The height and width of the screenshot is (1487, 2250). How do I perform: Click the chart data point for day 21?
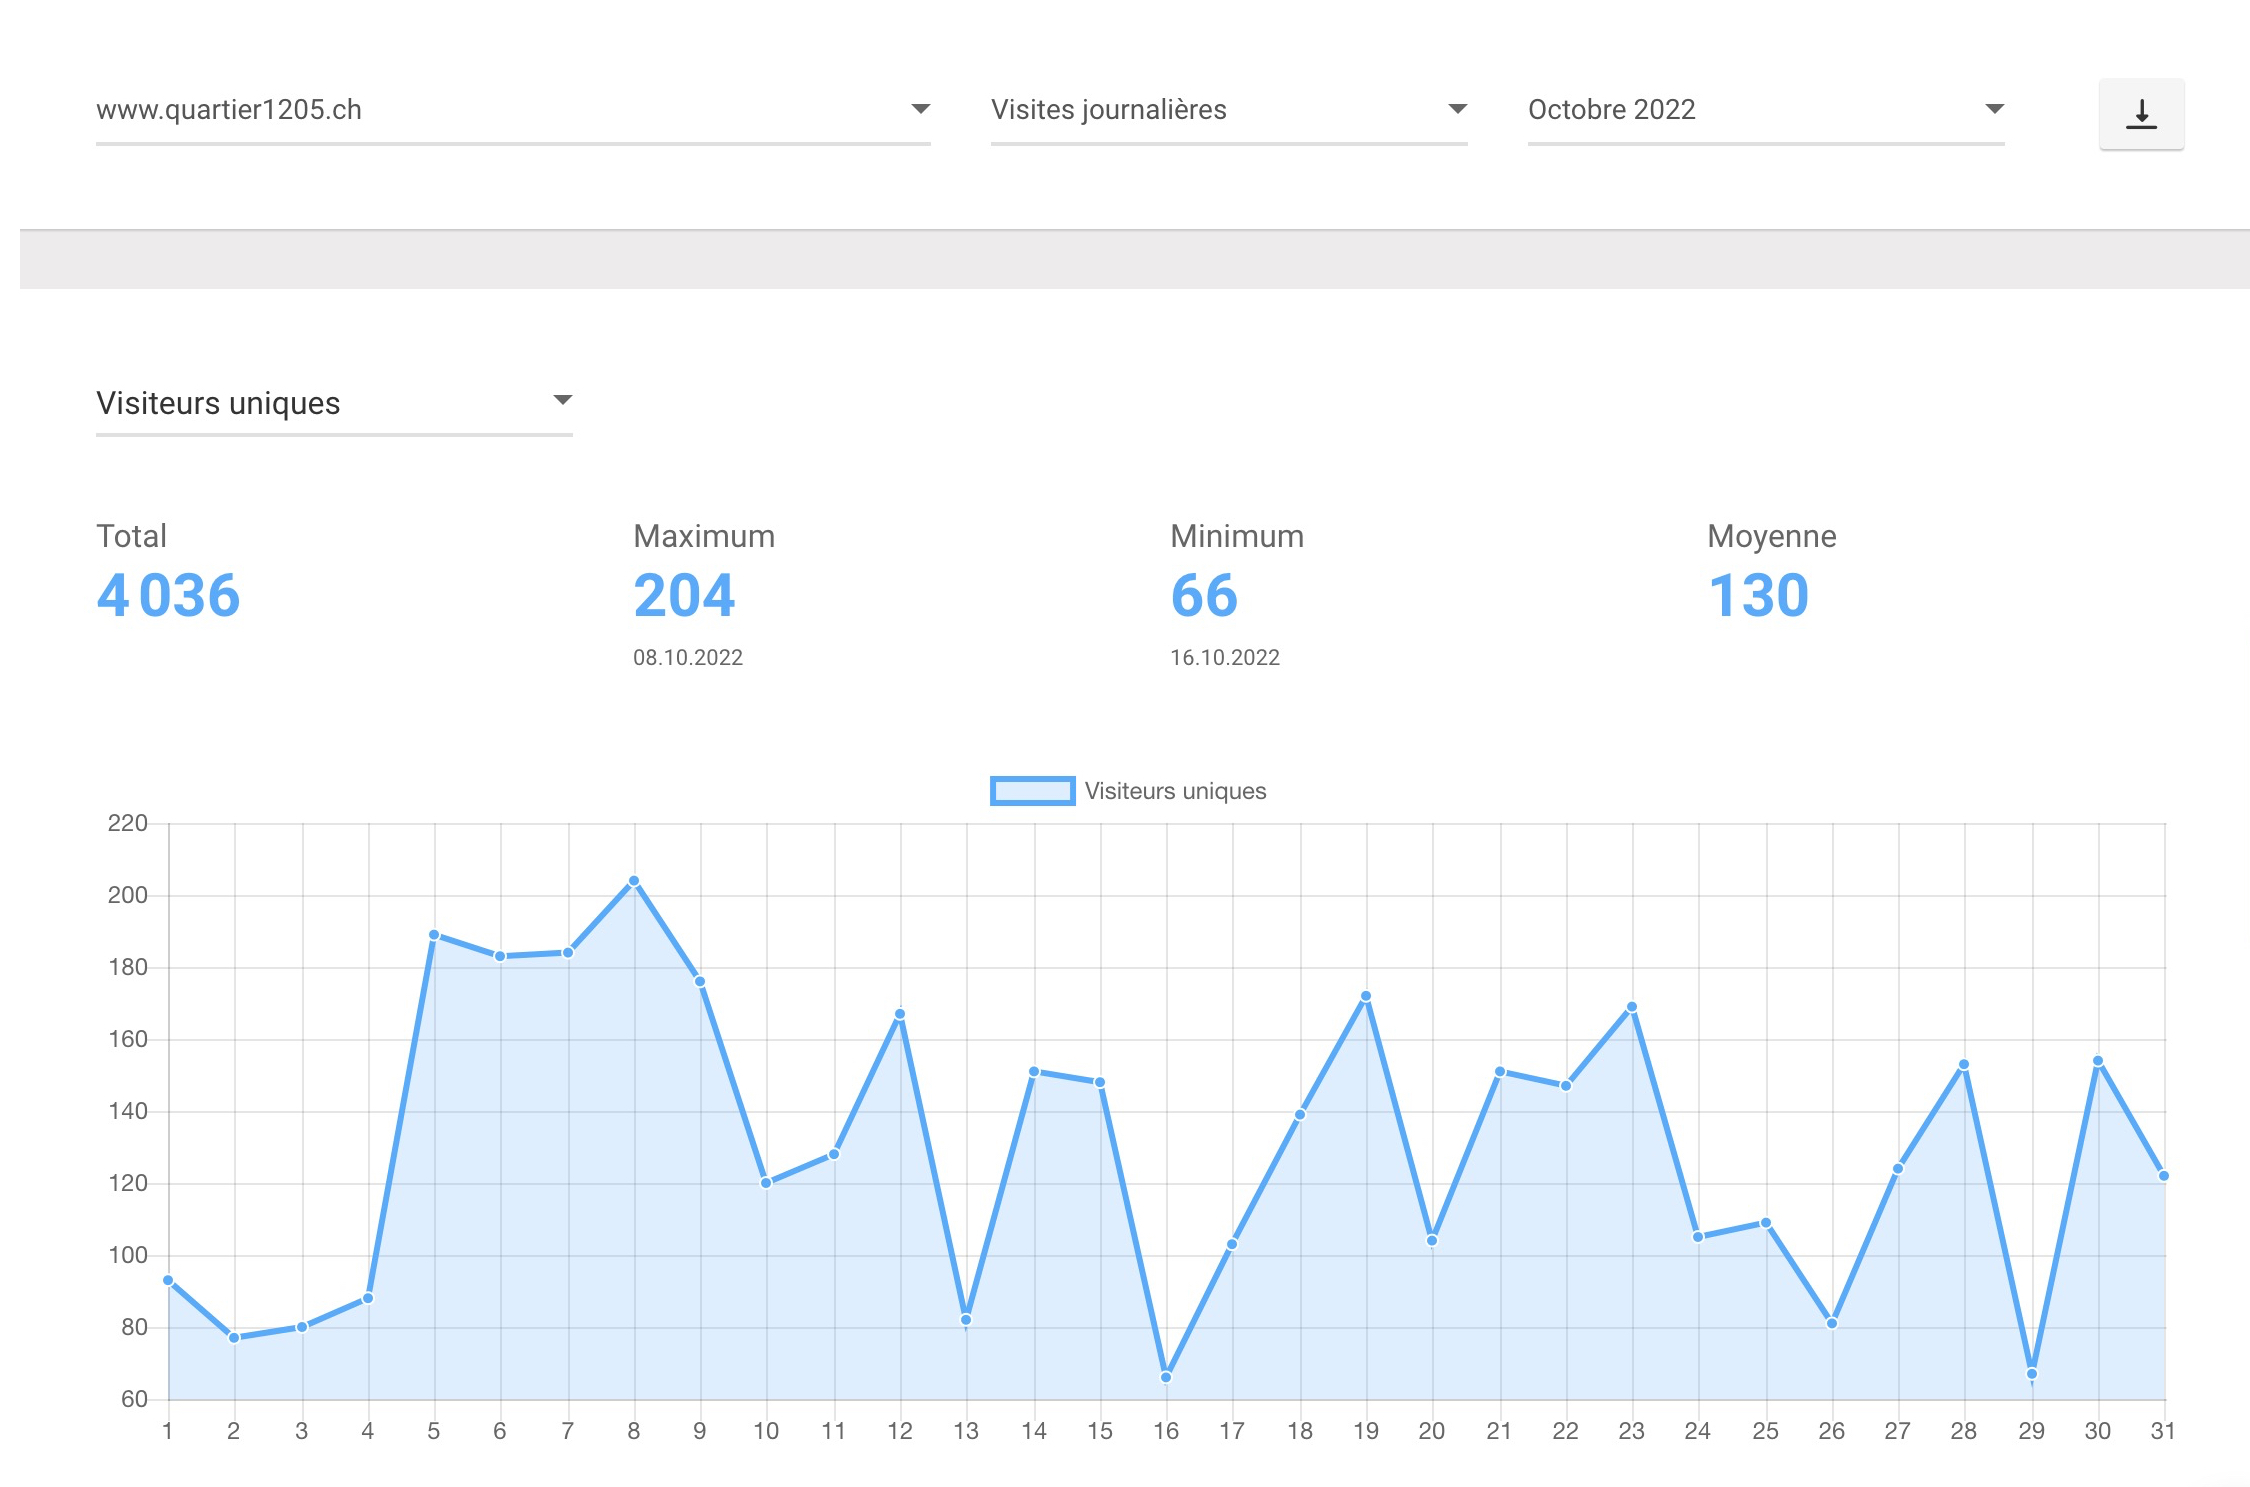coord(1500,1072)
